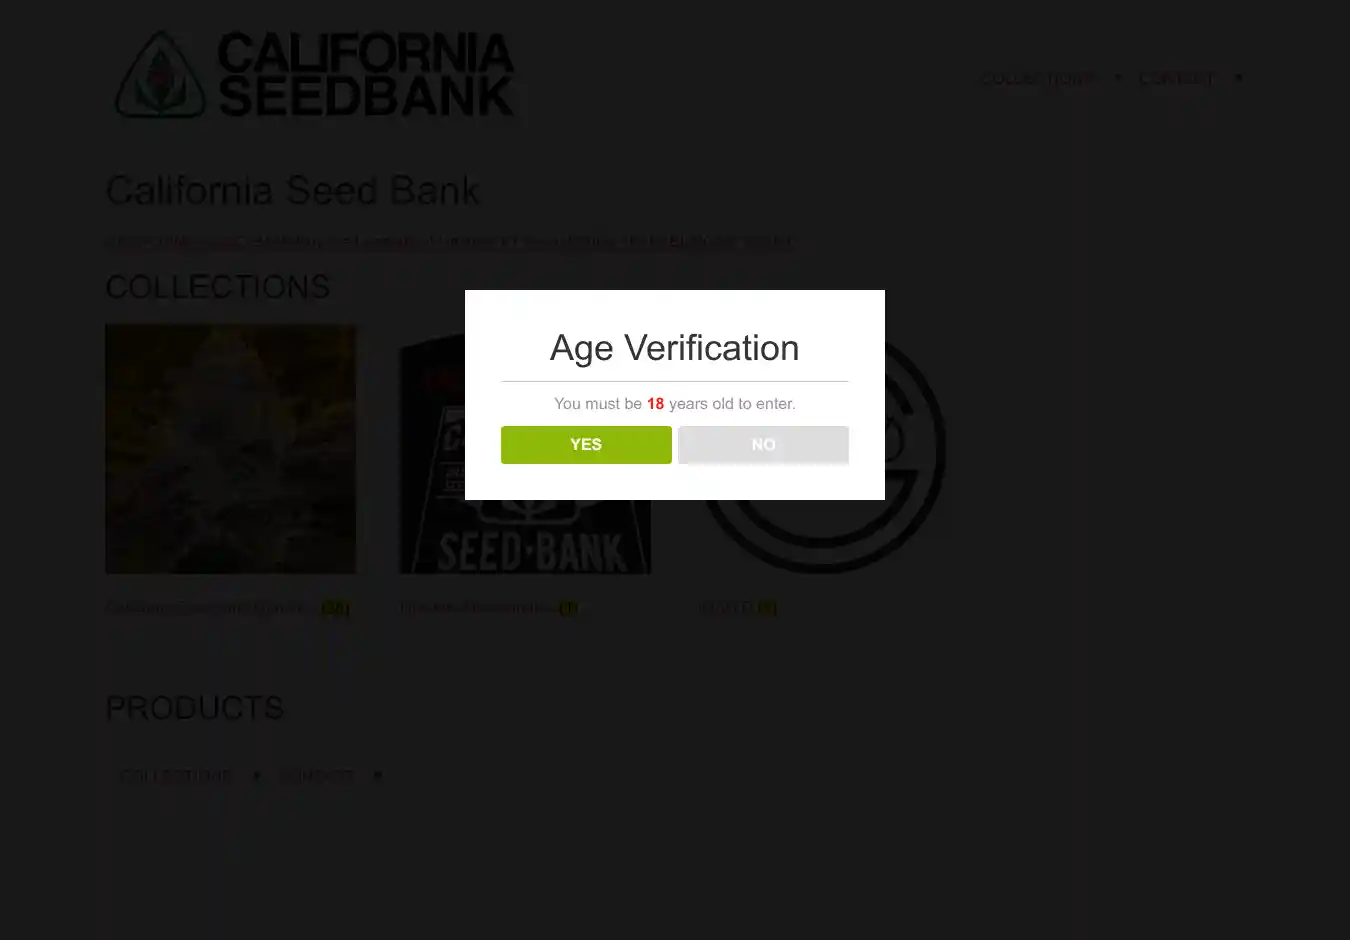1350x940 pixels.
Task: Click the California Seedbank logo
Action: pyautogui.click(x=315, y=76)
